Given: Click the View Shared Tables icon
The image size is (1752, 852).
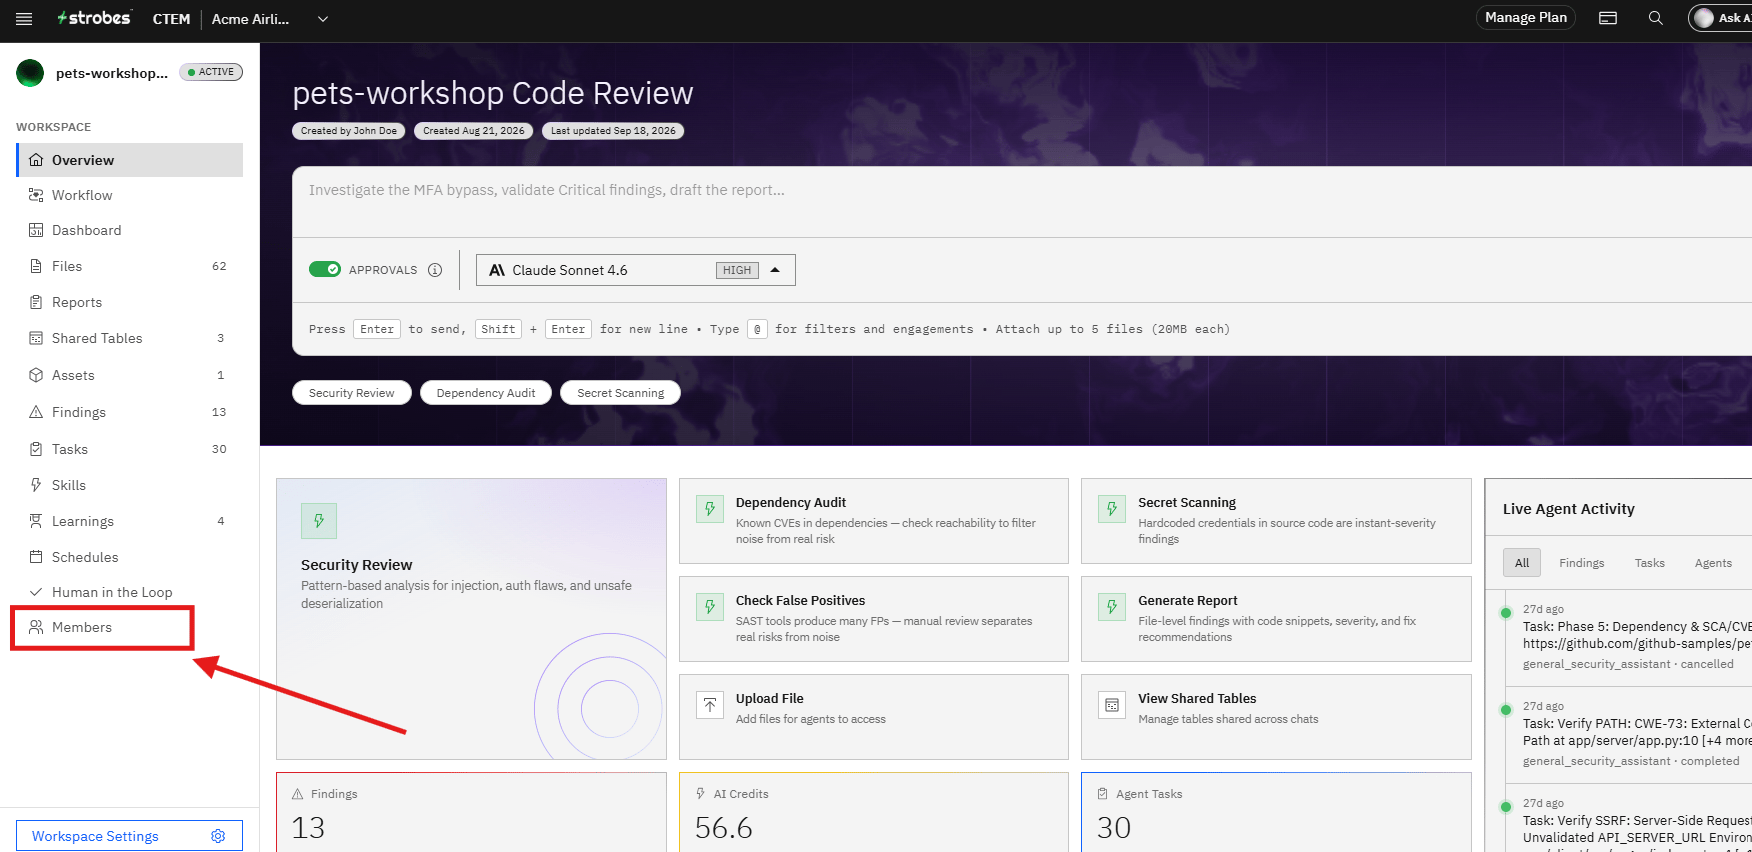Looking at the screenshot, I should pos(1112,705).
